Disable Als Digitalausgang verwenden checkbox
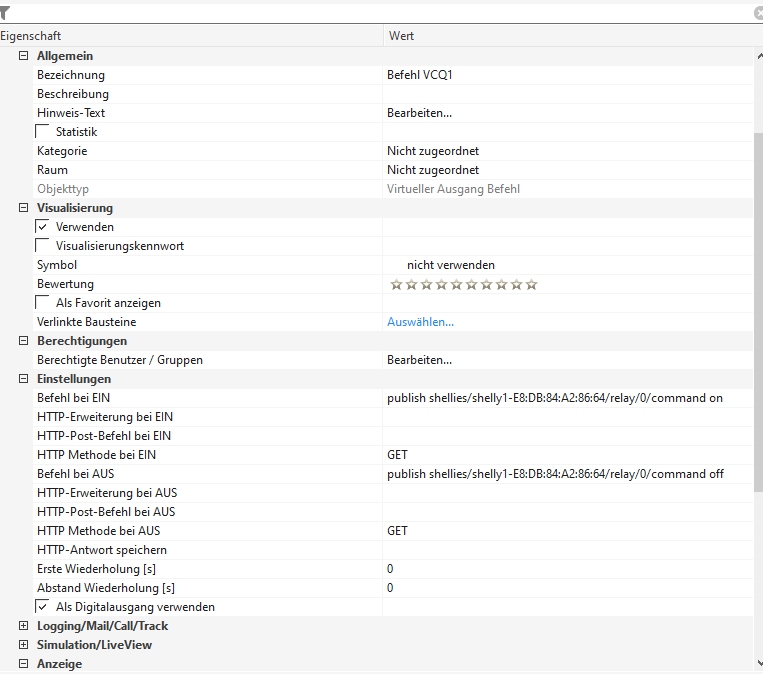 (x=42, y=607)
